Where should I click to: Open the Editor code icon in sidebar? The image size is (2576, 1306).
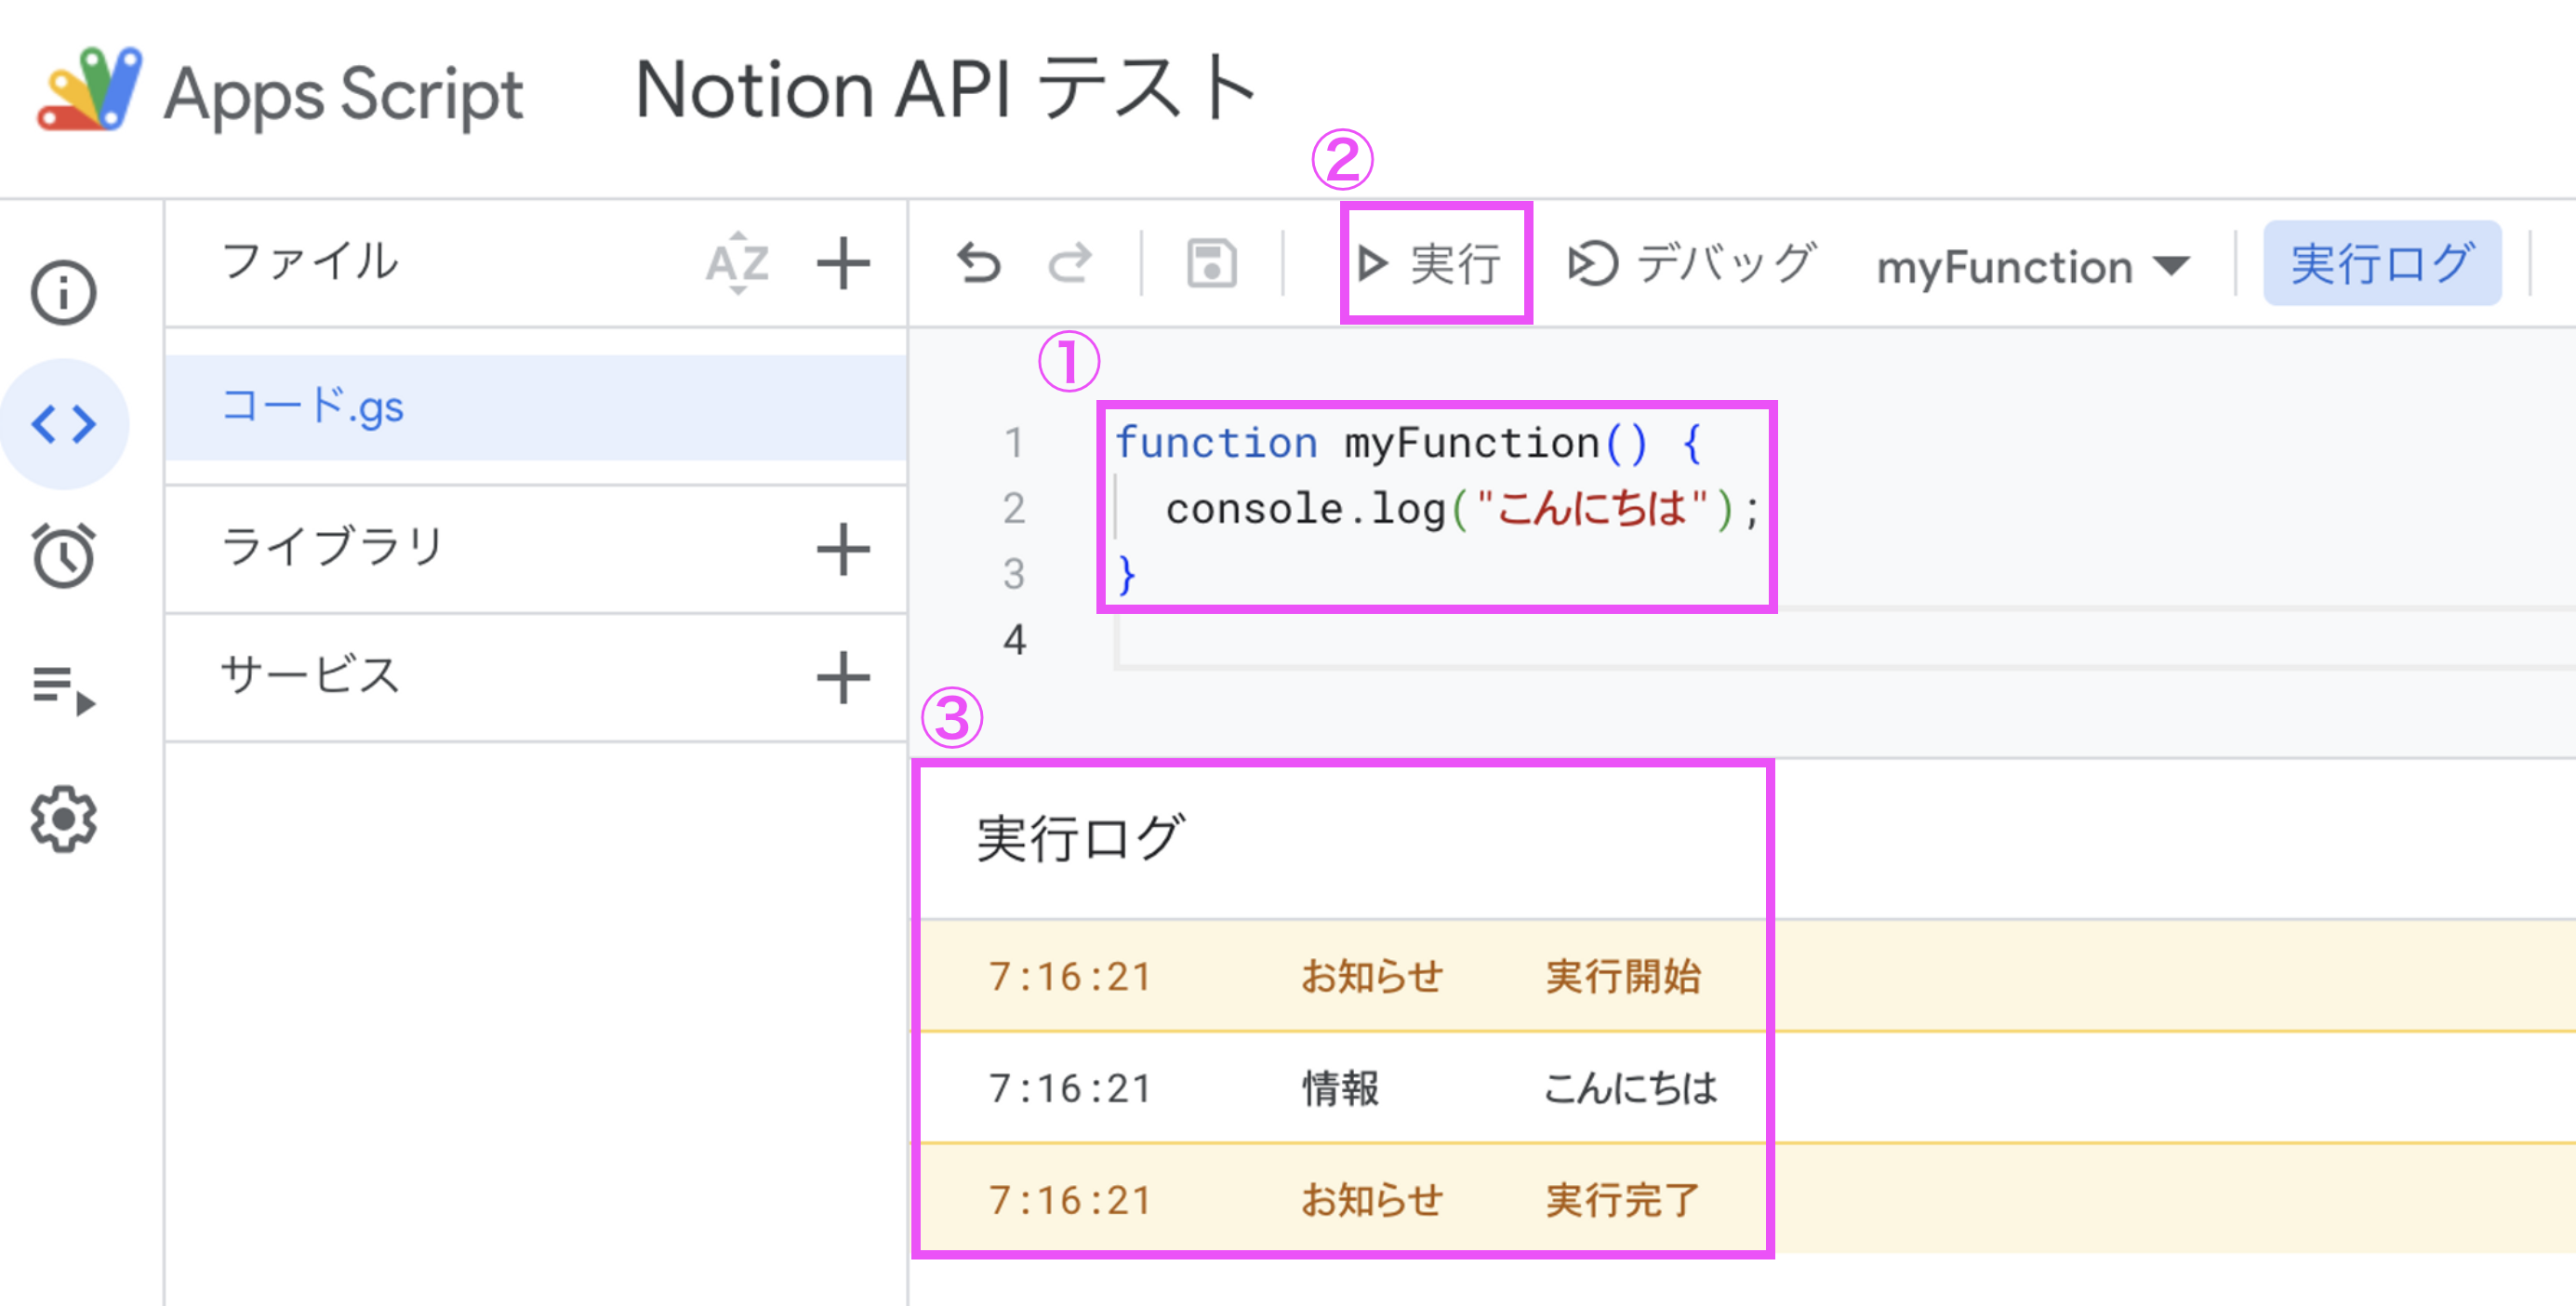click(x=64, y=424)
